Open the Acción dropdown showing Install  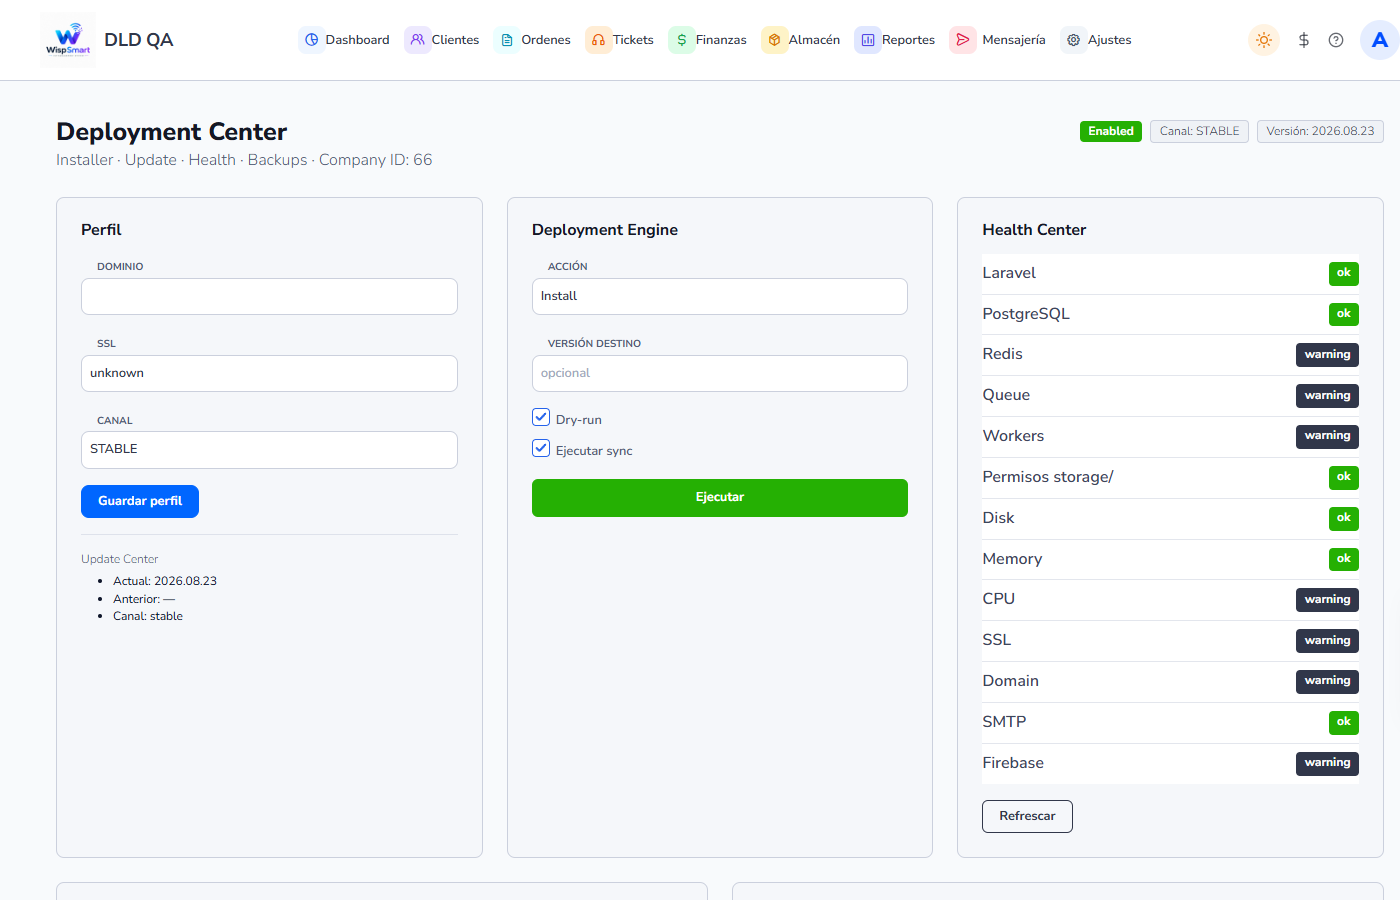720,296
